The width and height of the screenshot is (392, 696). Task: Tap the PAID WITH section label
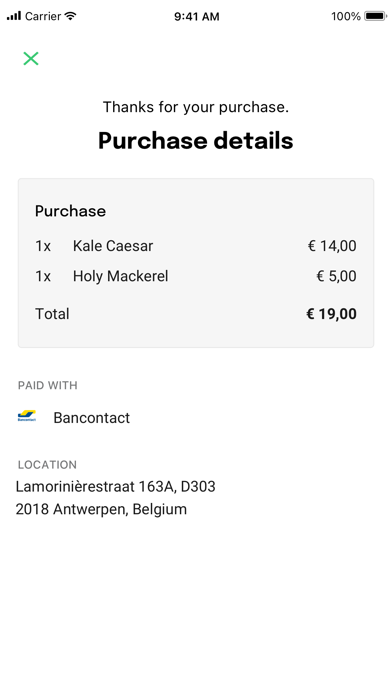point(48,385)
